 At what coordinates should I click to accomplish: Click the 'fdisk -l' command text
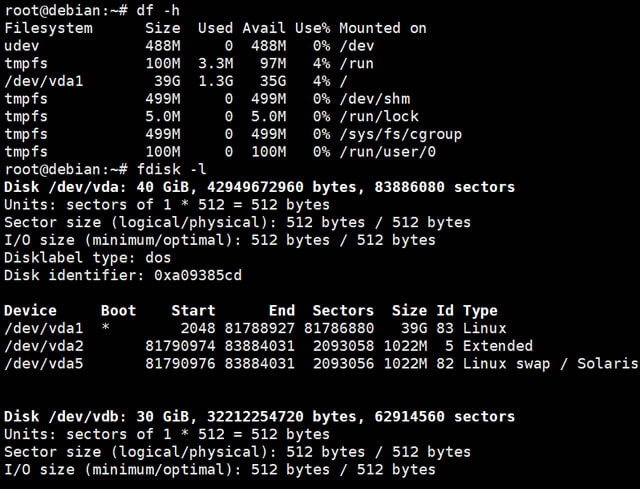pyautogui.click(x=171, y=169)
